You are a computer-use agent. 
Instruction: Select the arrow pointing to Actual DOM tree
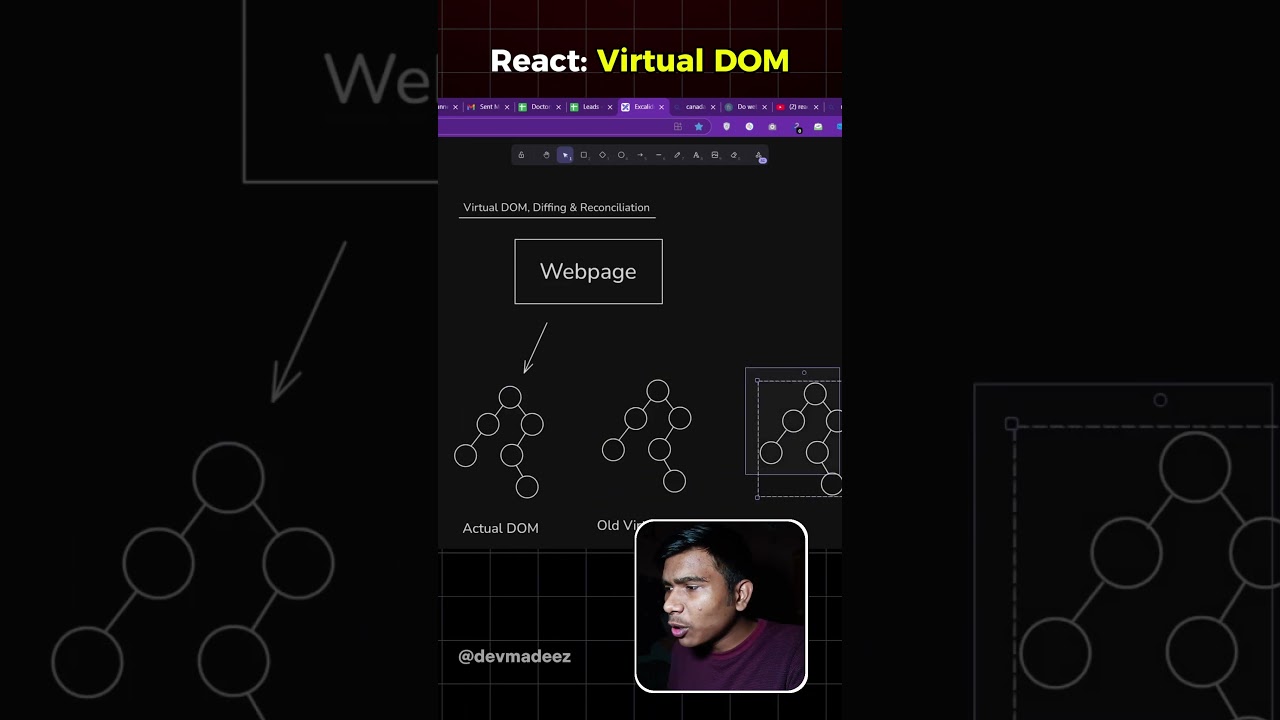[536, 347]
